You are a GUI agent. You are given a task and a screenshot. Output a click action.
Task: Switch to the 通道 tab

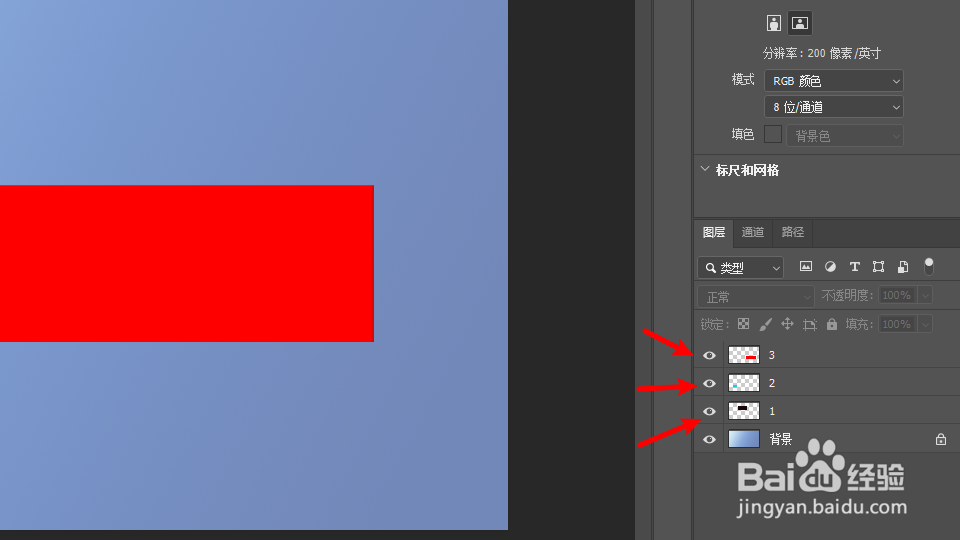[753, 232]
